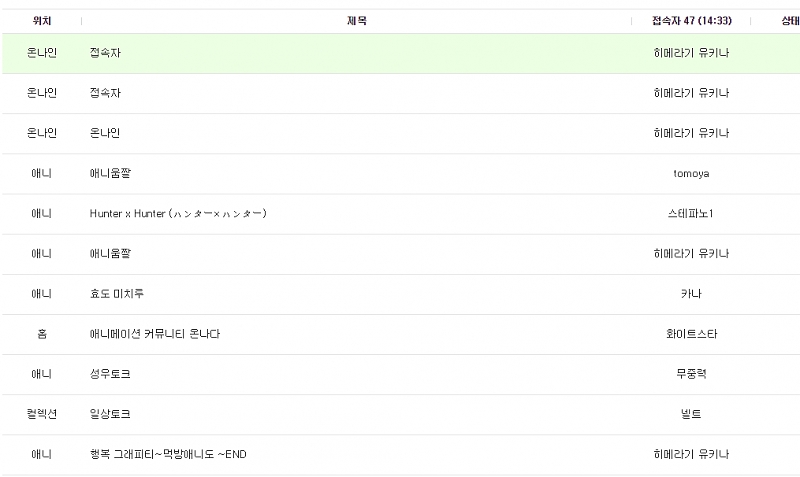
Task: Go to the 홈 location
Action: point(41,334)
